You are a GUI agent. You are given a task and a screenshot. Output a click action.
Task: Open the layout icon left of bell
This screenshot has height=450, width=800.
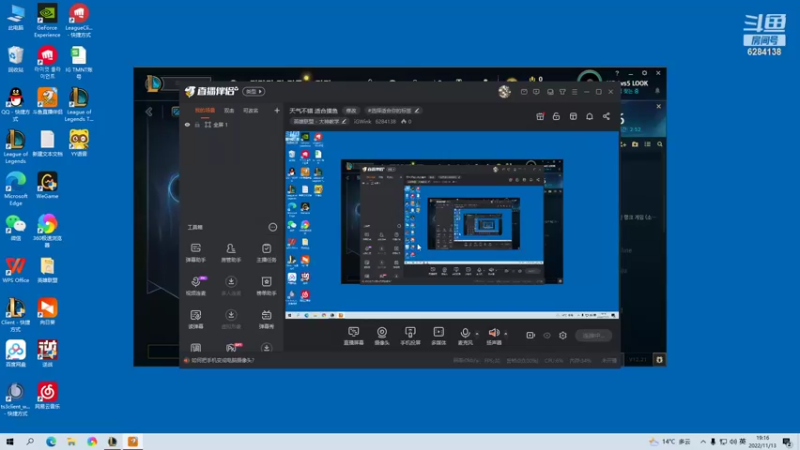pos(573,116)
